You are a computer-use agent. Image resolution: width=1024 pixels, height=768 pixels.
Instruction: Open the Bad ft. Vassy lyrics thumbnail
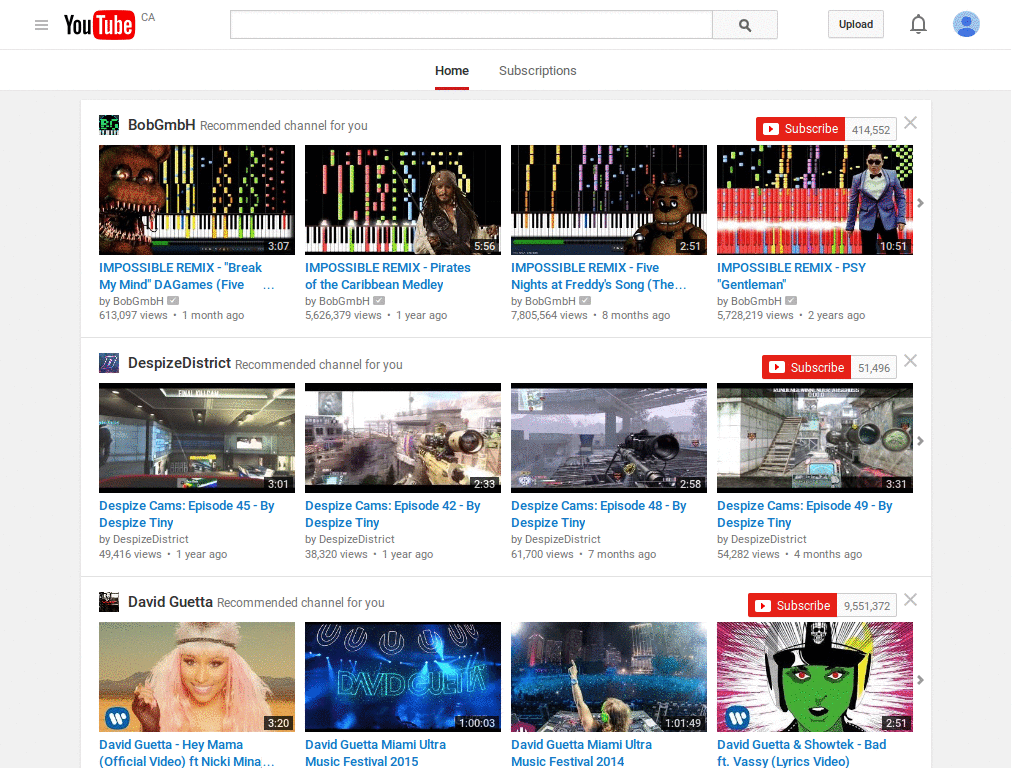click(x=815, y=677)
